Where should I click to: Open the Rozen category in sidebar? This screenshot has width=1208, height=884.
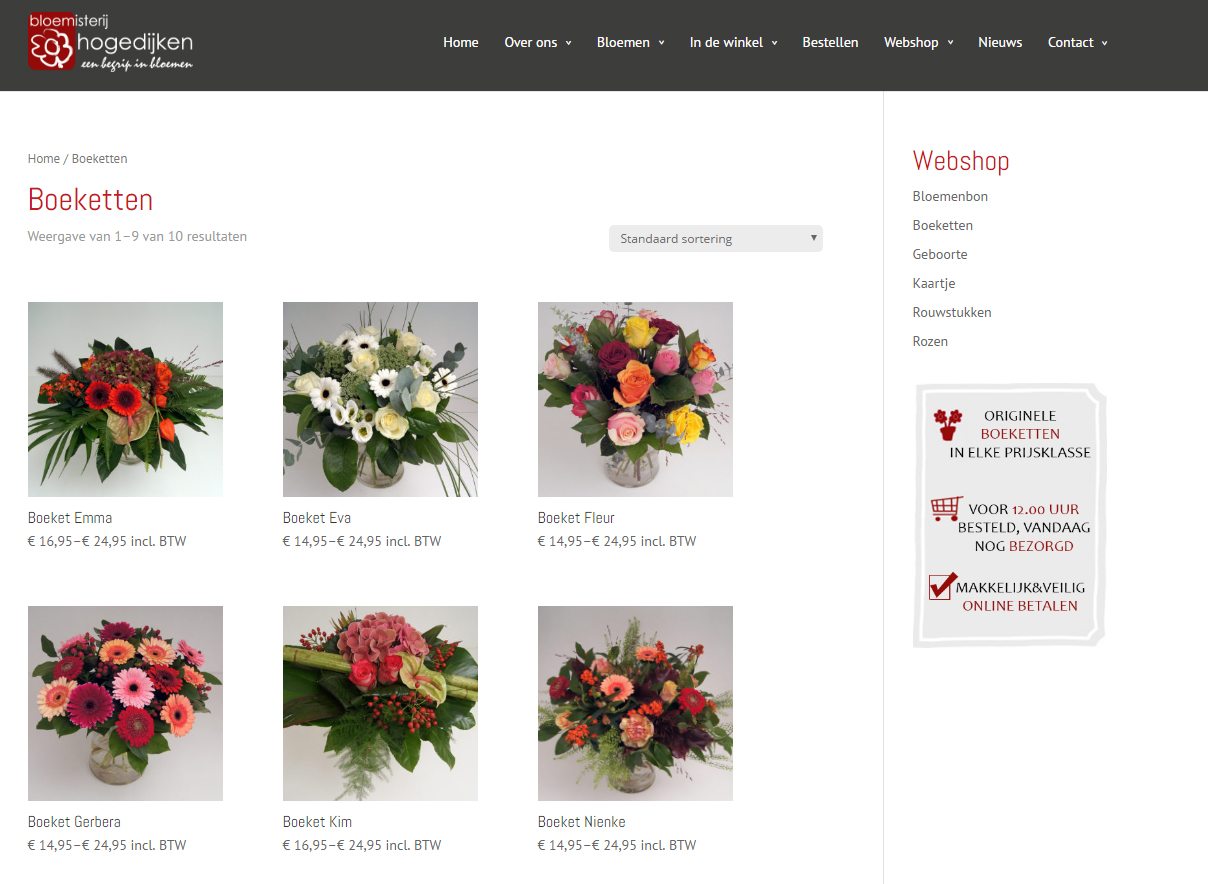click(930, 341)
